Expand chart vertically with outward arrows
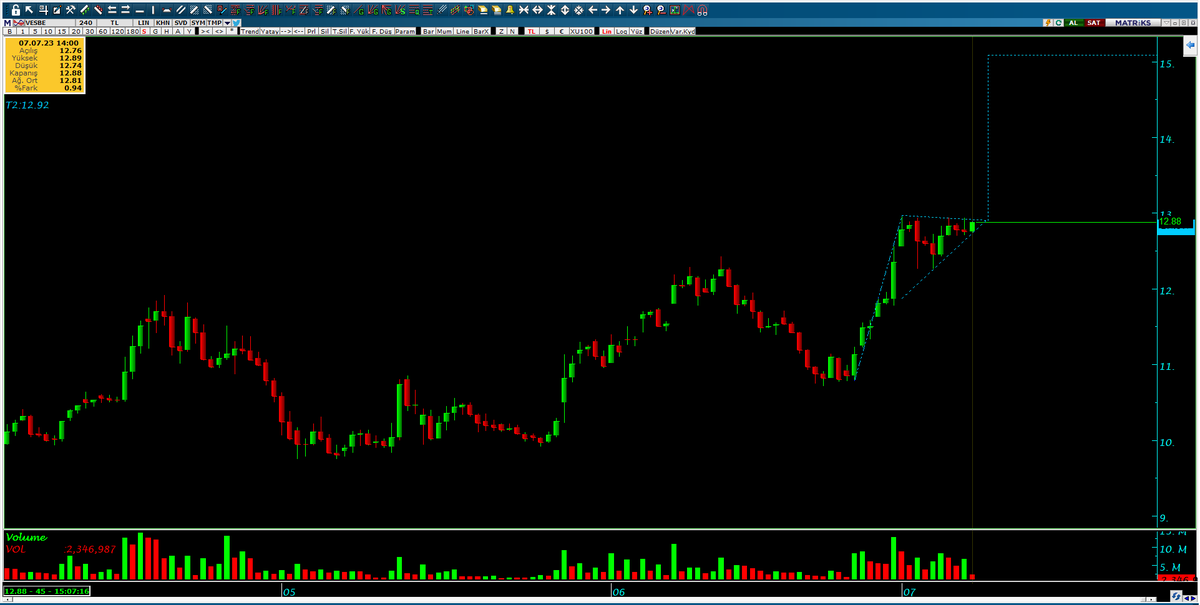The image size is (1200, 605). (565, 10)
